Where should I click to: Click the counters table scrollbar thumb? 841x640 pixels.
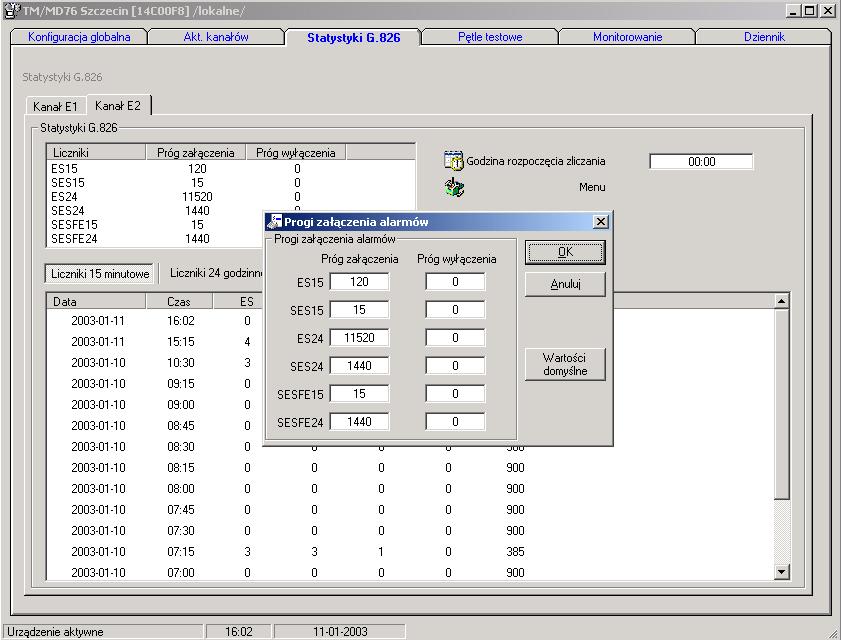781,403
